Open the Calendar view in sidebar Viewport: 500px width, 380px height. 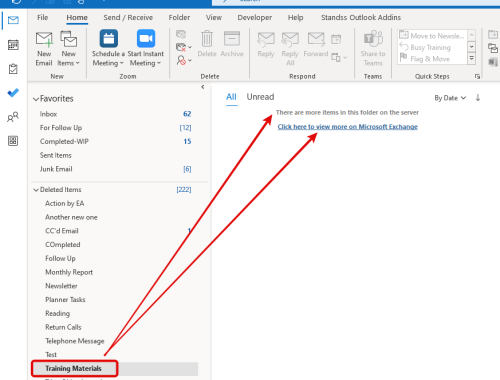coord(13,45)
